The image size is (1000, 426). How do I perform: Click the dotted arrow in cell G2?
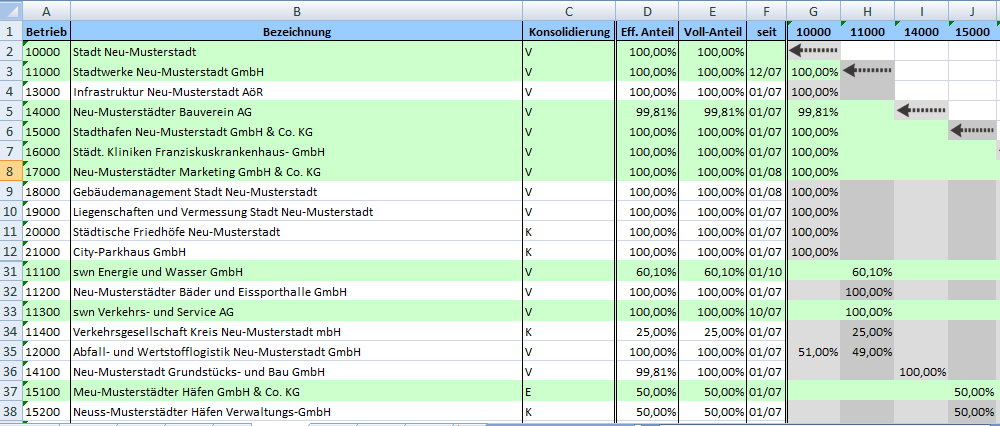[x=812, y=51]
